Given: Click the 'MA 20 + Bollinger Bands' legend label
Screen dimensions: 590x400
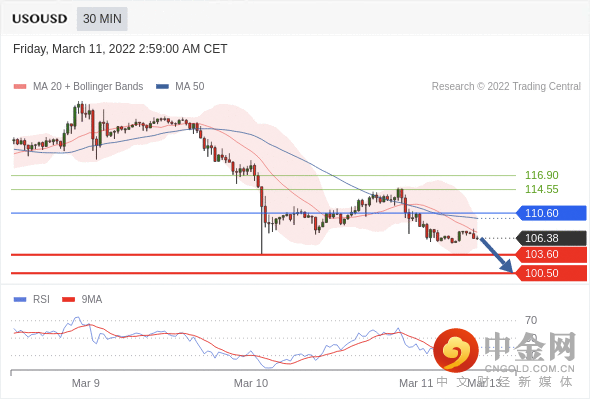Looking at the screenshot, I should 88,87.
